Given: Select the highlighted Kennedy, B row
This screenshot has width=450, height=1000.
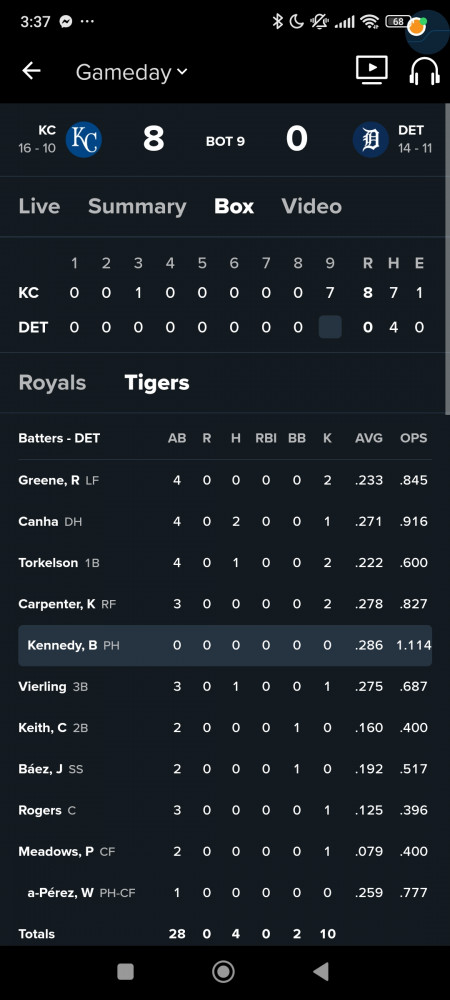Looking at the screenshot, I should coord(225,645).
